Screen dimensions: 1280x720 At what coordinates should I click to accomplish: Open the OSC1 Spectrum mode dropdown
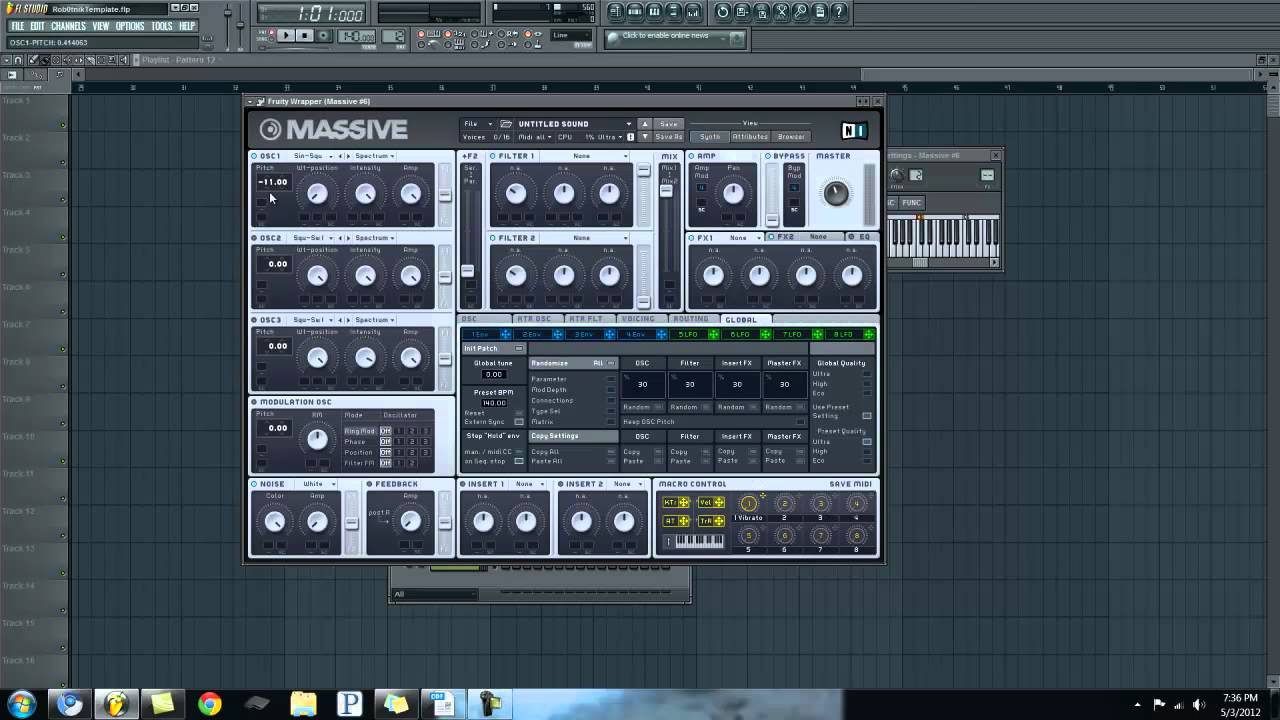click(375, 156)
